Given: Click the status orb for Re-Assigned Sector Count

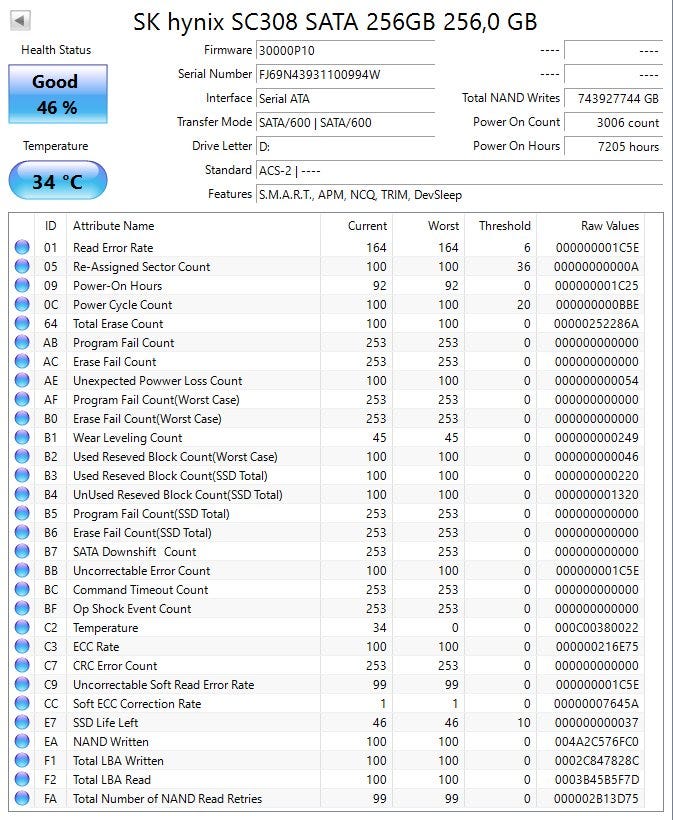Looking at the screenshot, I should coord(22,266).
